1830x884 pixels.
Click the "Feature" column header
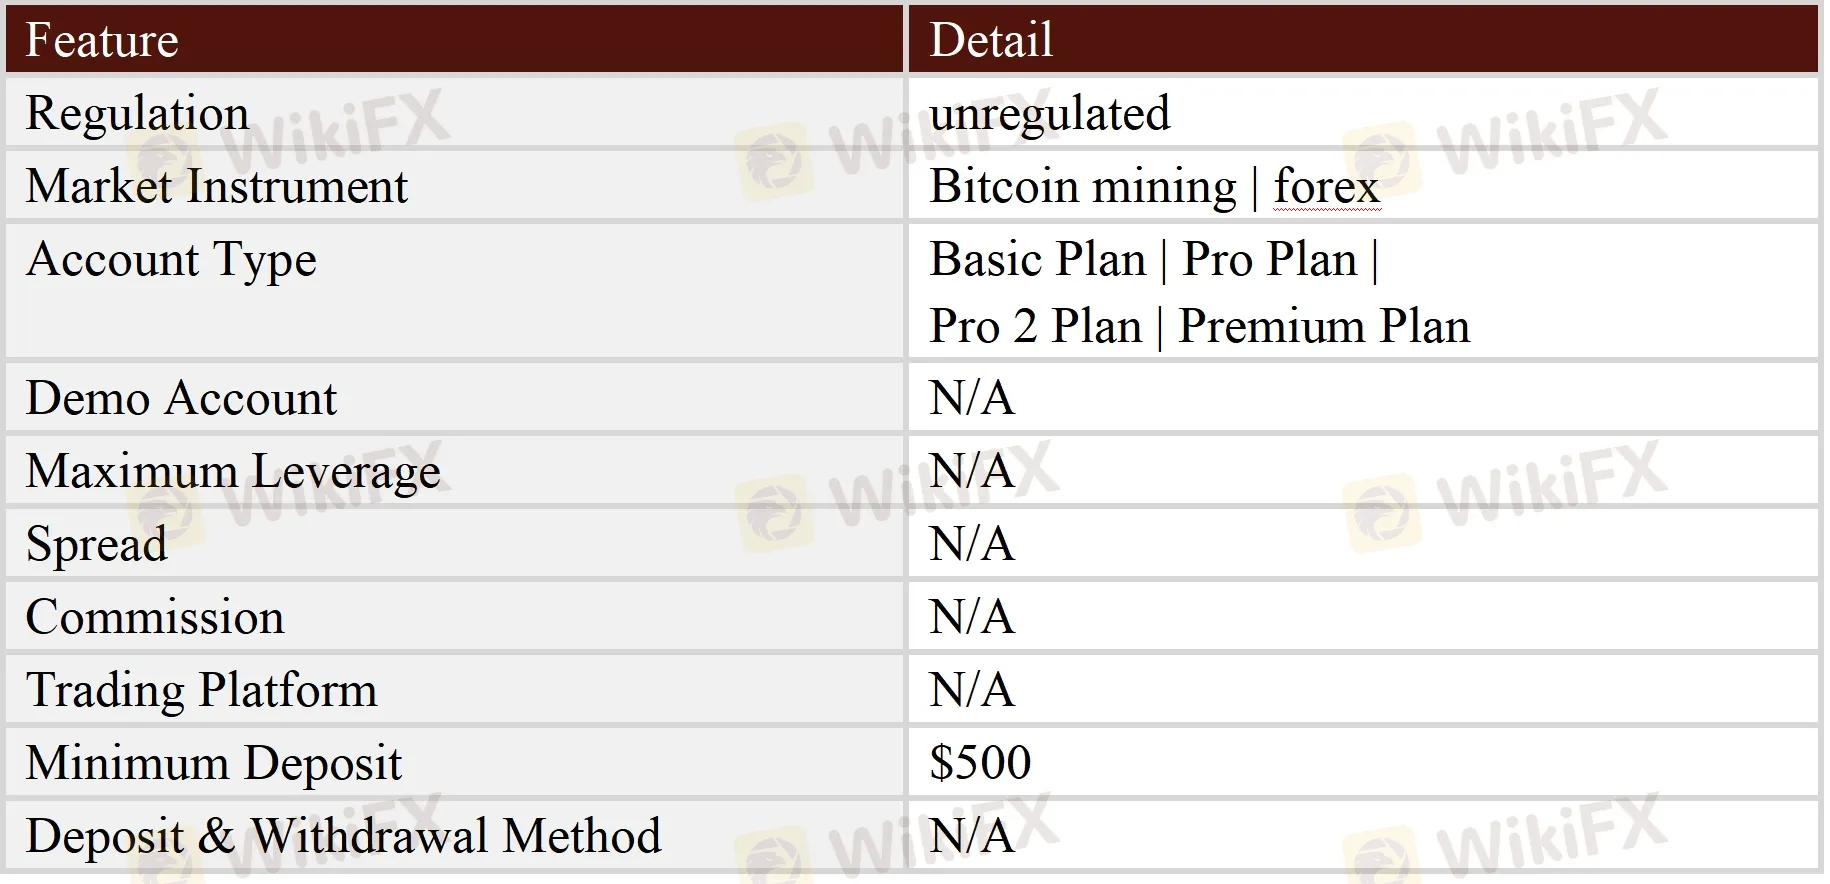(102, 41)
